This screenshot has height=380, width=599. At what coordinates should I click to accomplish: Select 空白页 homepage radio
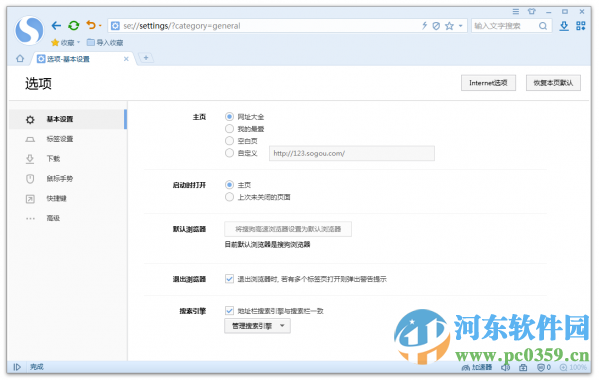pos(229,141)
